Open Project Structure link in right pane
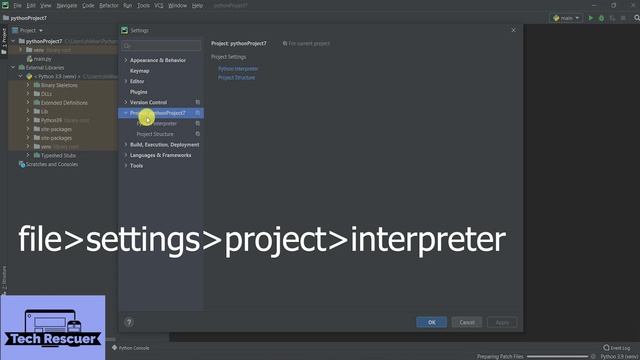Image resolution: width=640 pixels, height=360 pixels. click(x=236, y=78)
